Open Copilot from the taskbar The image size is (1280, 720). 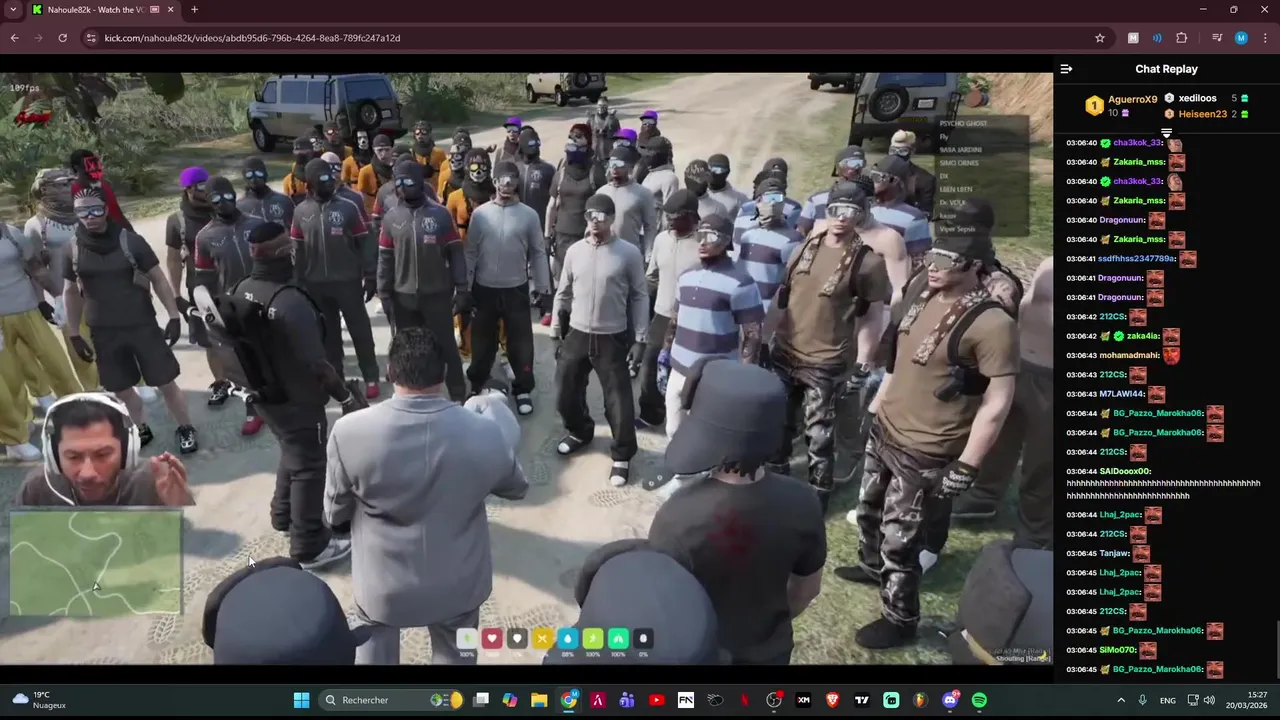pyautogui.click(x=510, y=700)
